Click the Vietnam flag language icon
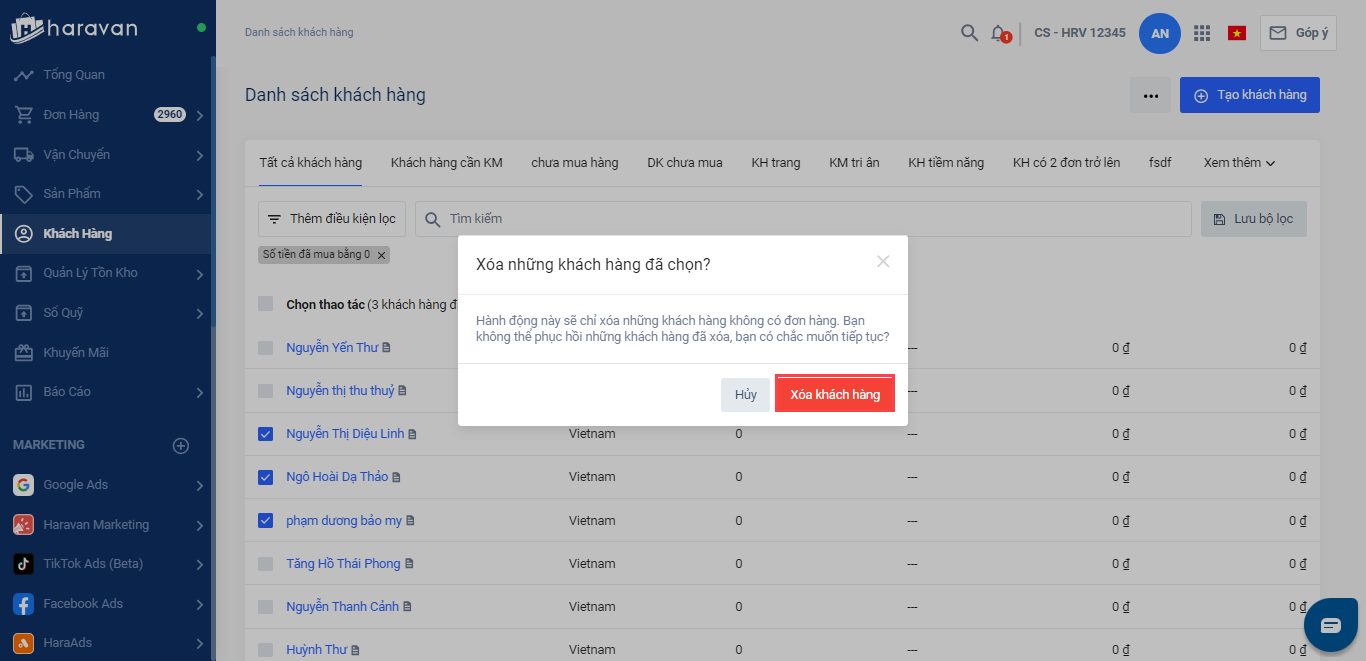 (1237, 33)
